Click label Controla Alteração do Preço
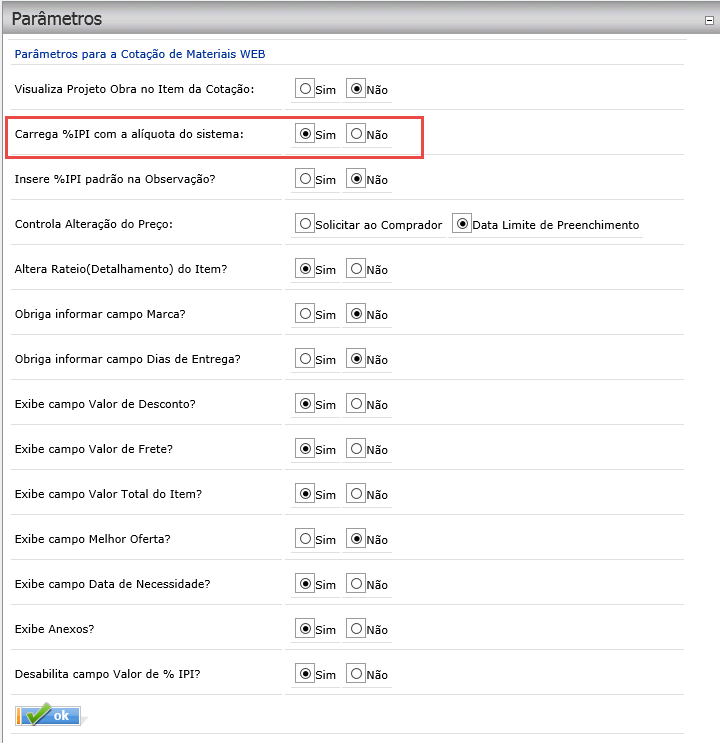 pos(94,224)
